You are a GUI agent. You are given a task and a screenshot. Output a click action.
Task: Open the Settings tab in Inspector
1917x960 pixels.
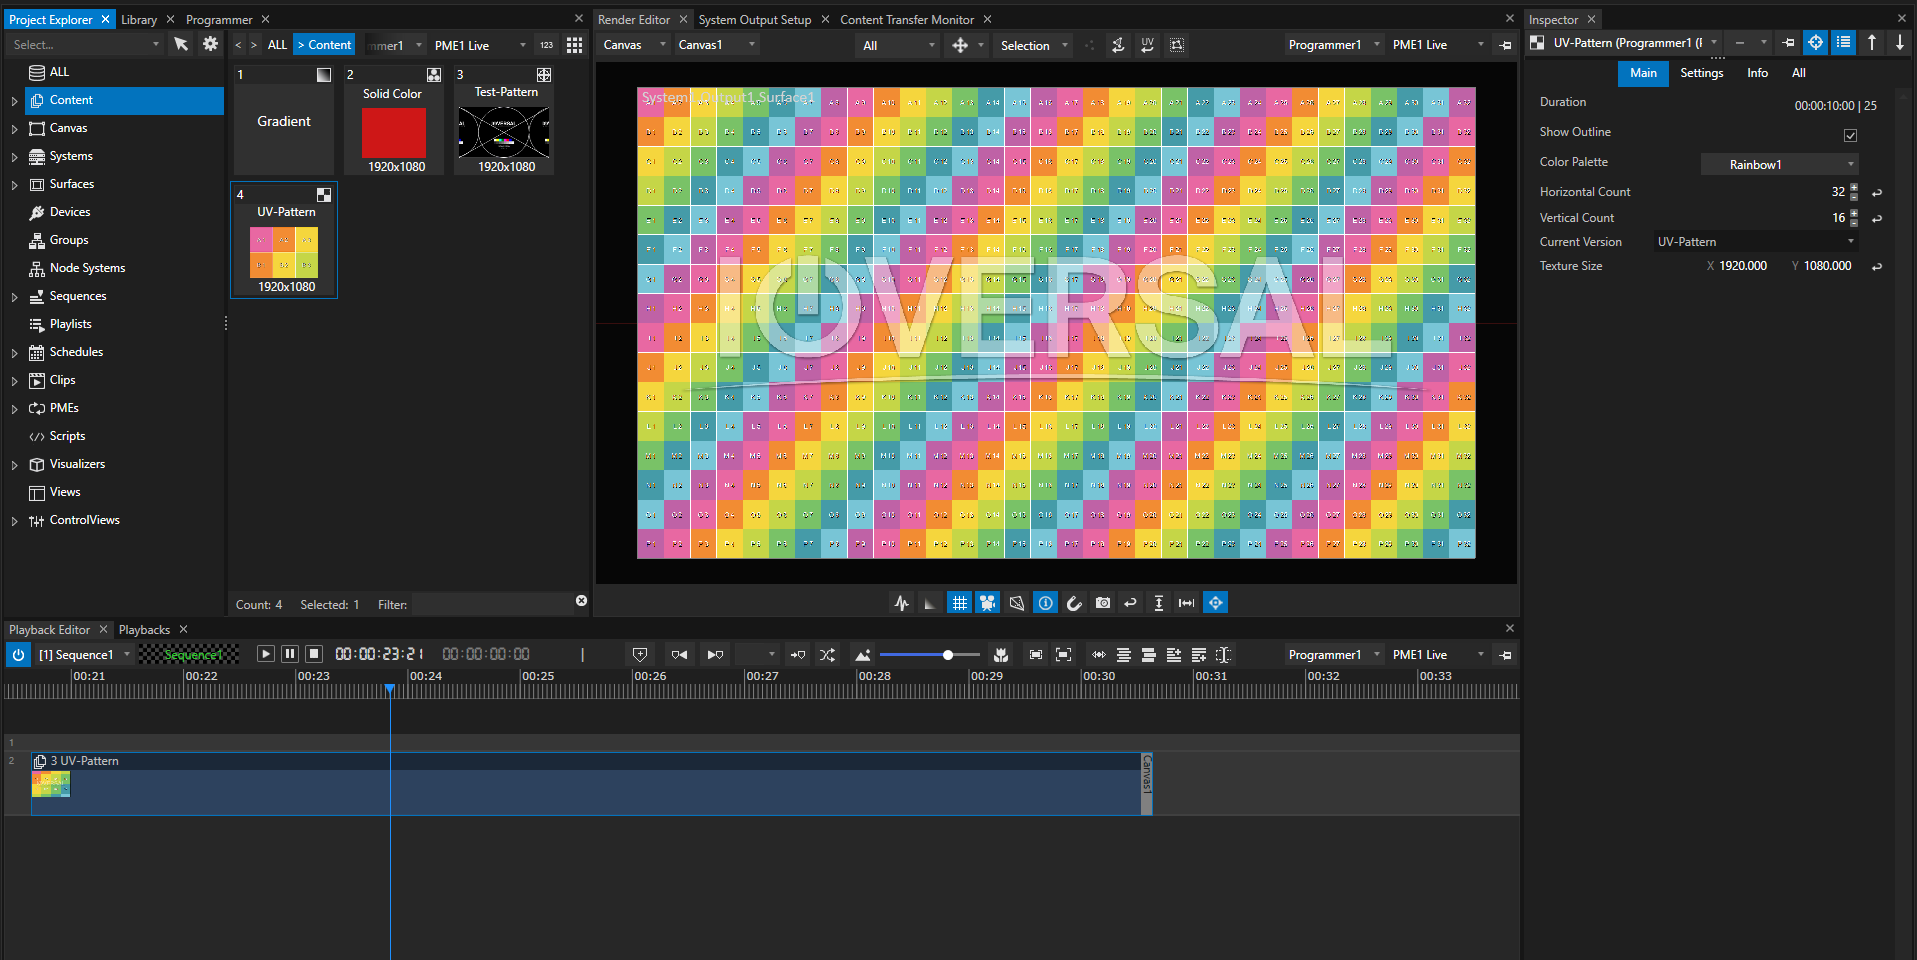click(x=1701, y=73)
